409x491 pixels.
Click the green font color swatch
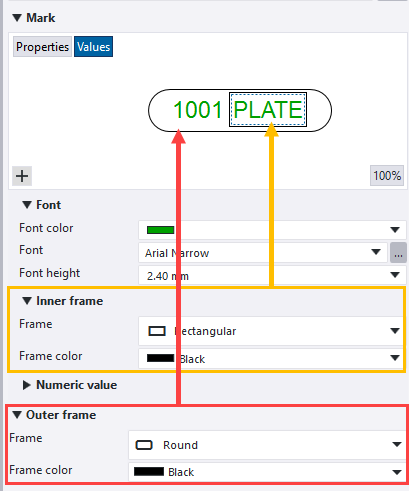tap(160, 230)
